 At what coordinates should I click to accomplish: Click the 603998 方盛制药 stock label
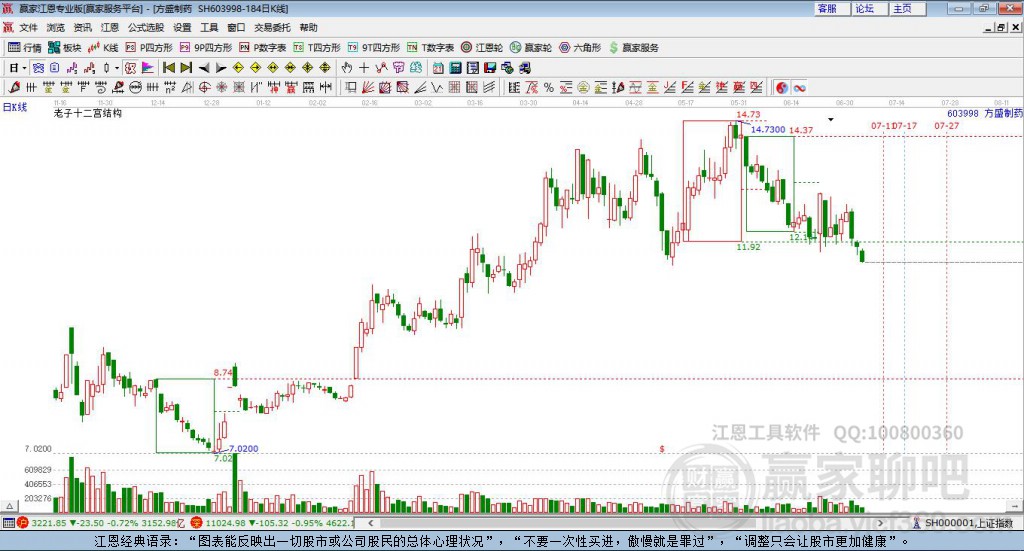coord(985,113)
